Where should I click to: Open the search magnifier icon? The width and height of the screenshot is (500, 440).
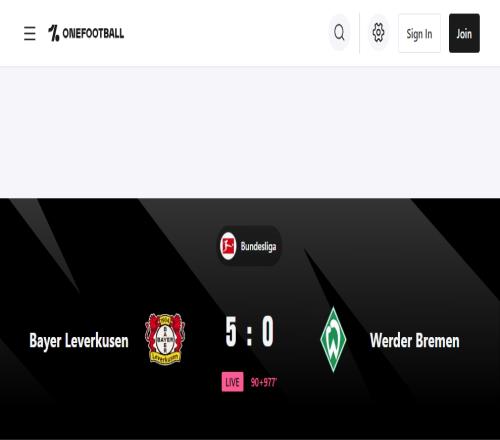click(x=339, y=33)
